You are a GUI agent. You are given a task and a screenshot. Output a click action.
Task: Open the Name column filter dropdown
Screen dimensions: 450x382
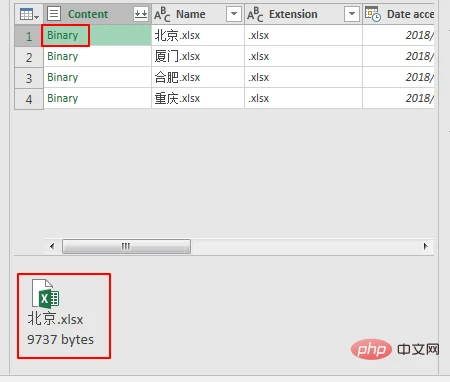234,14
